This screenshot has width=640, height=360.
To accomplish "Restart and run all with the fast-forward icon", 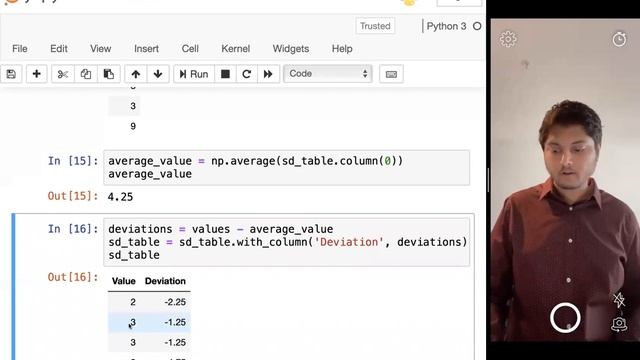I will click(x=268, y=74).
